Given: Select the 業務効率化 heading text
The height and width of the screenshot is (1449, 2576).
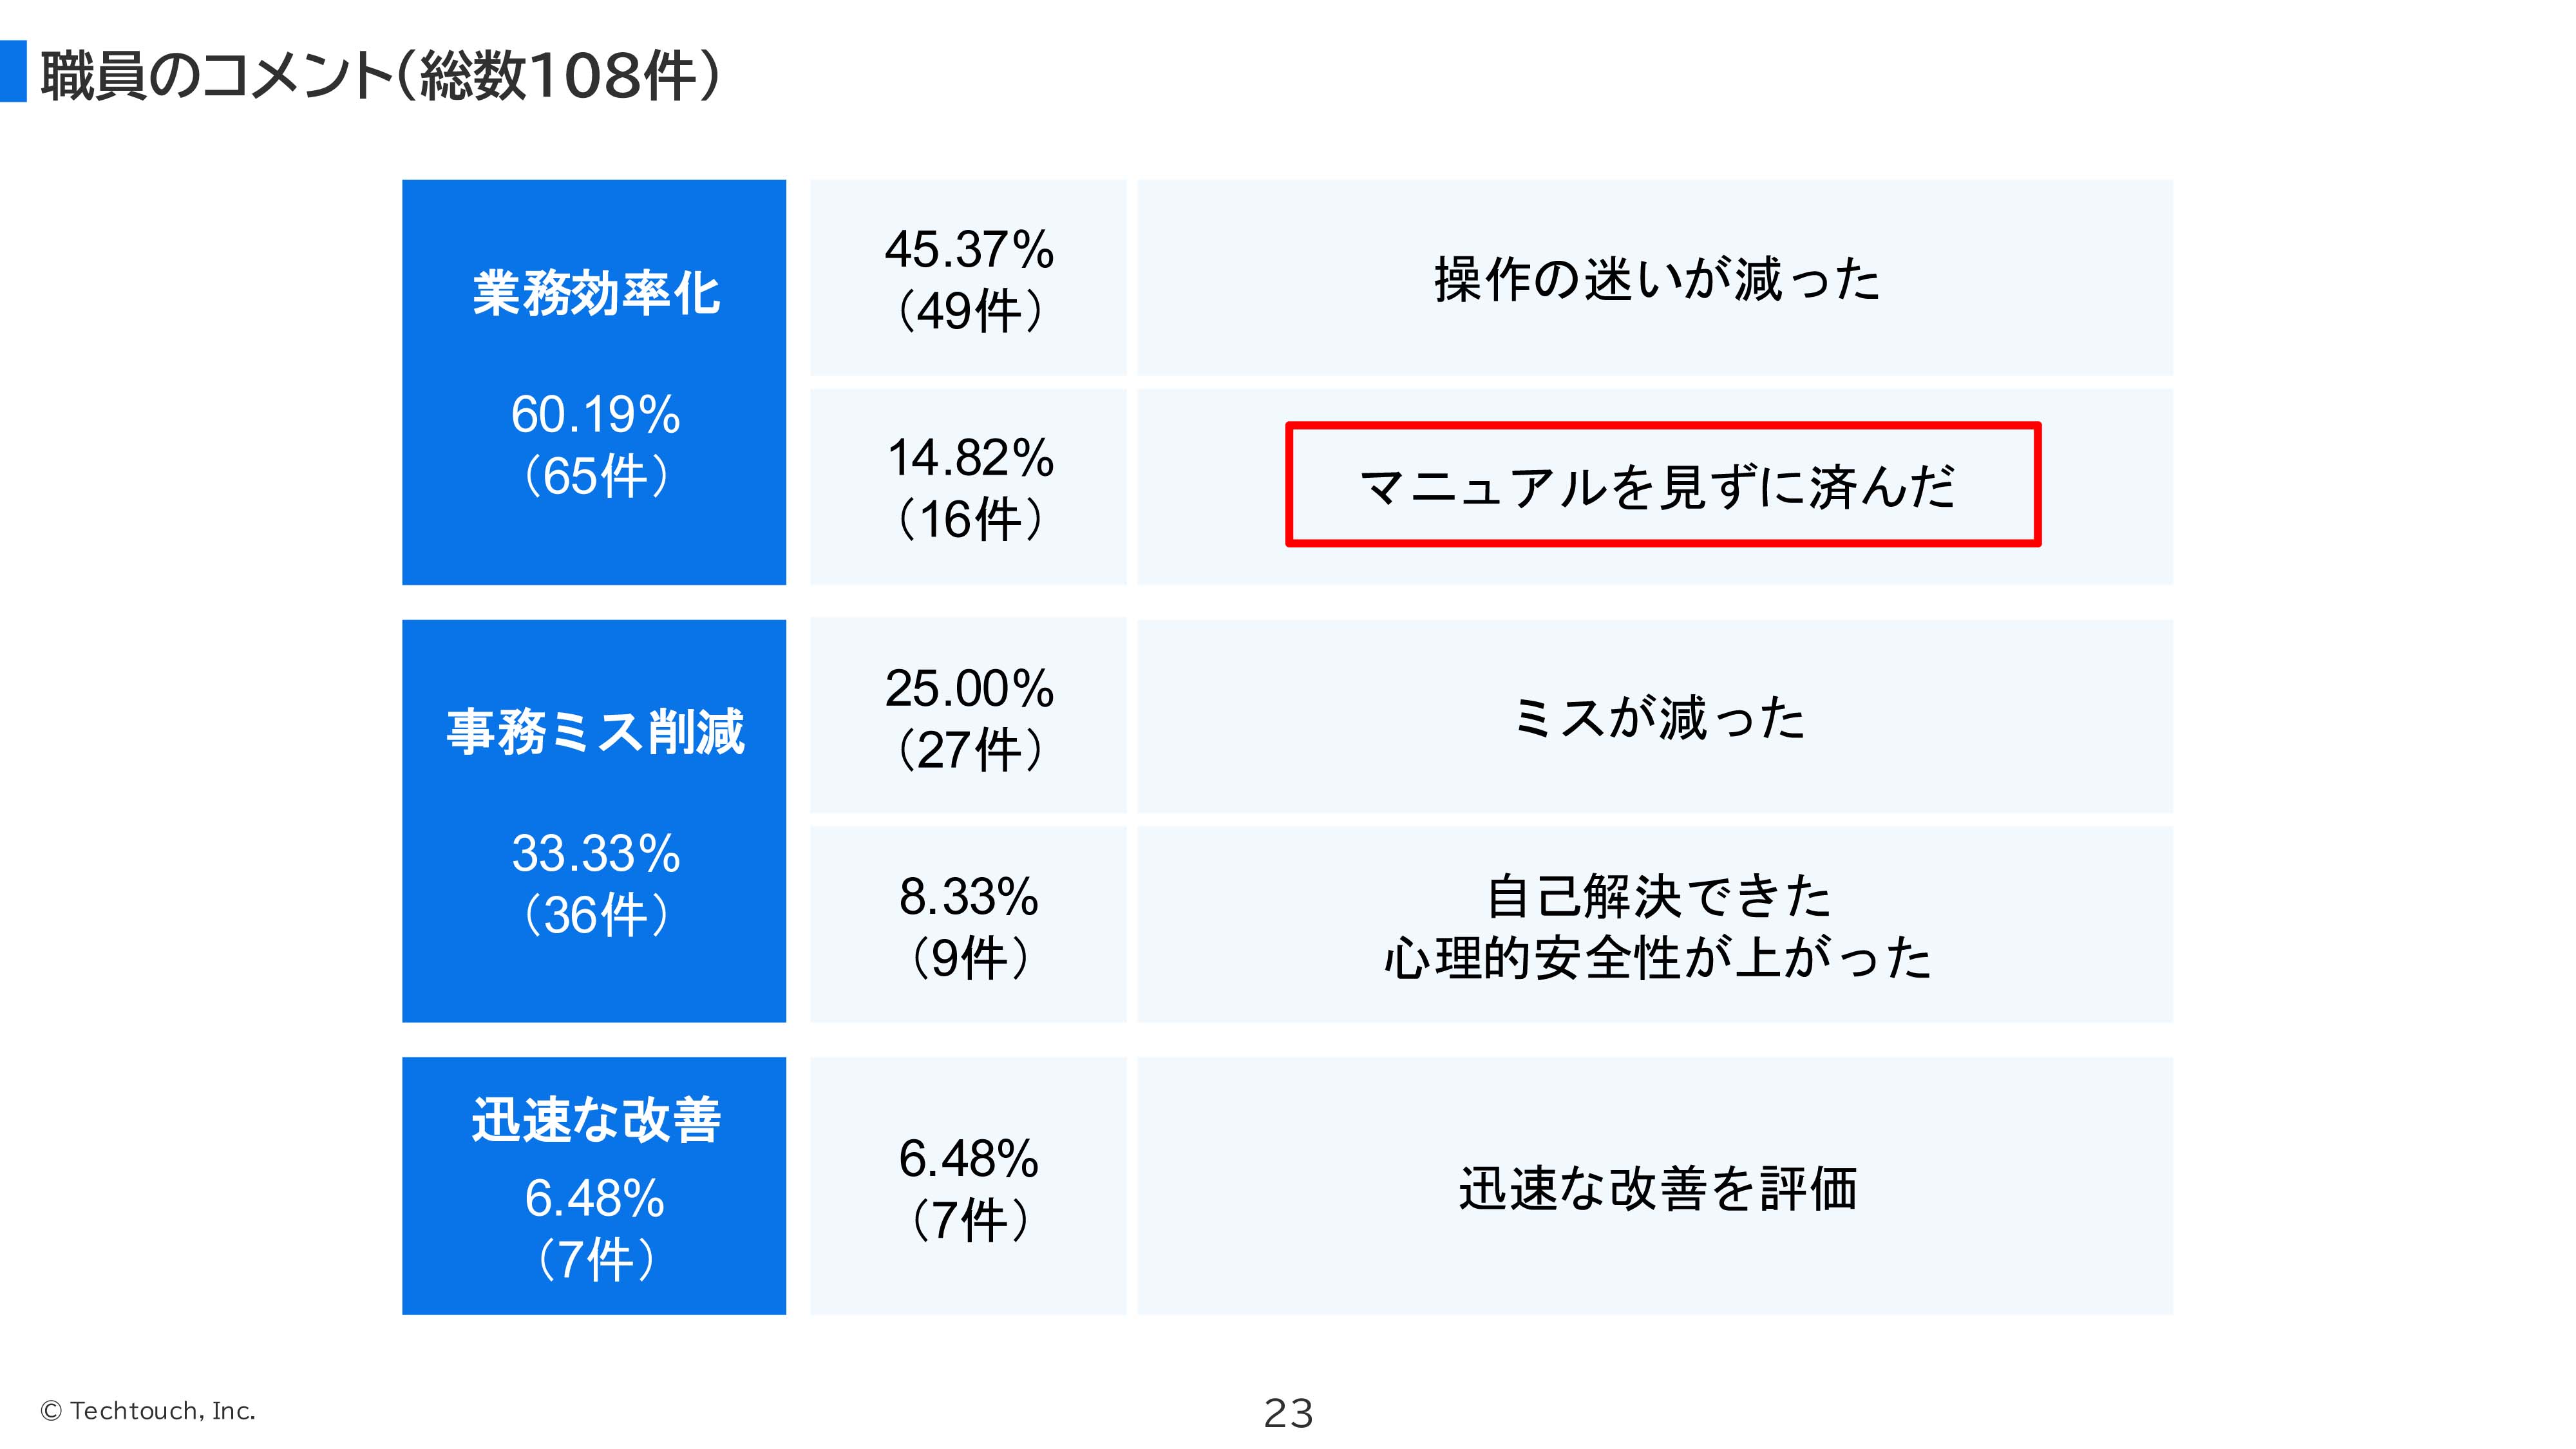Looking at the screenshot, I should 596,293.
